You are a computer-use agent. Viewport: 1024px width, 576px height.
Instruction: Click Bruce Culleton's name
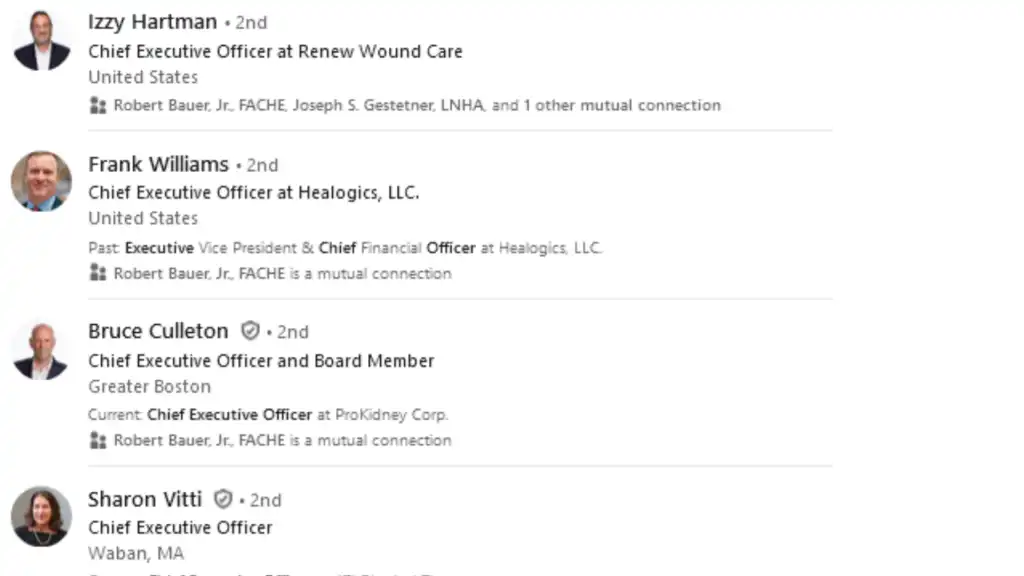pos(157,331)
